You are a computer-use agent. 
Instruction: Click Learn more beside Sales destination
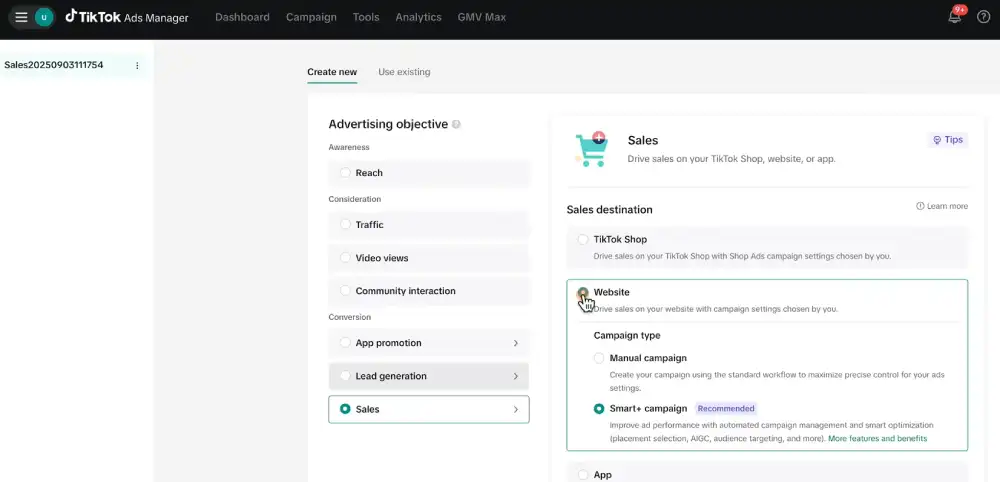942,206
